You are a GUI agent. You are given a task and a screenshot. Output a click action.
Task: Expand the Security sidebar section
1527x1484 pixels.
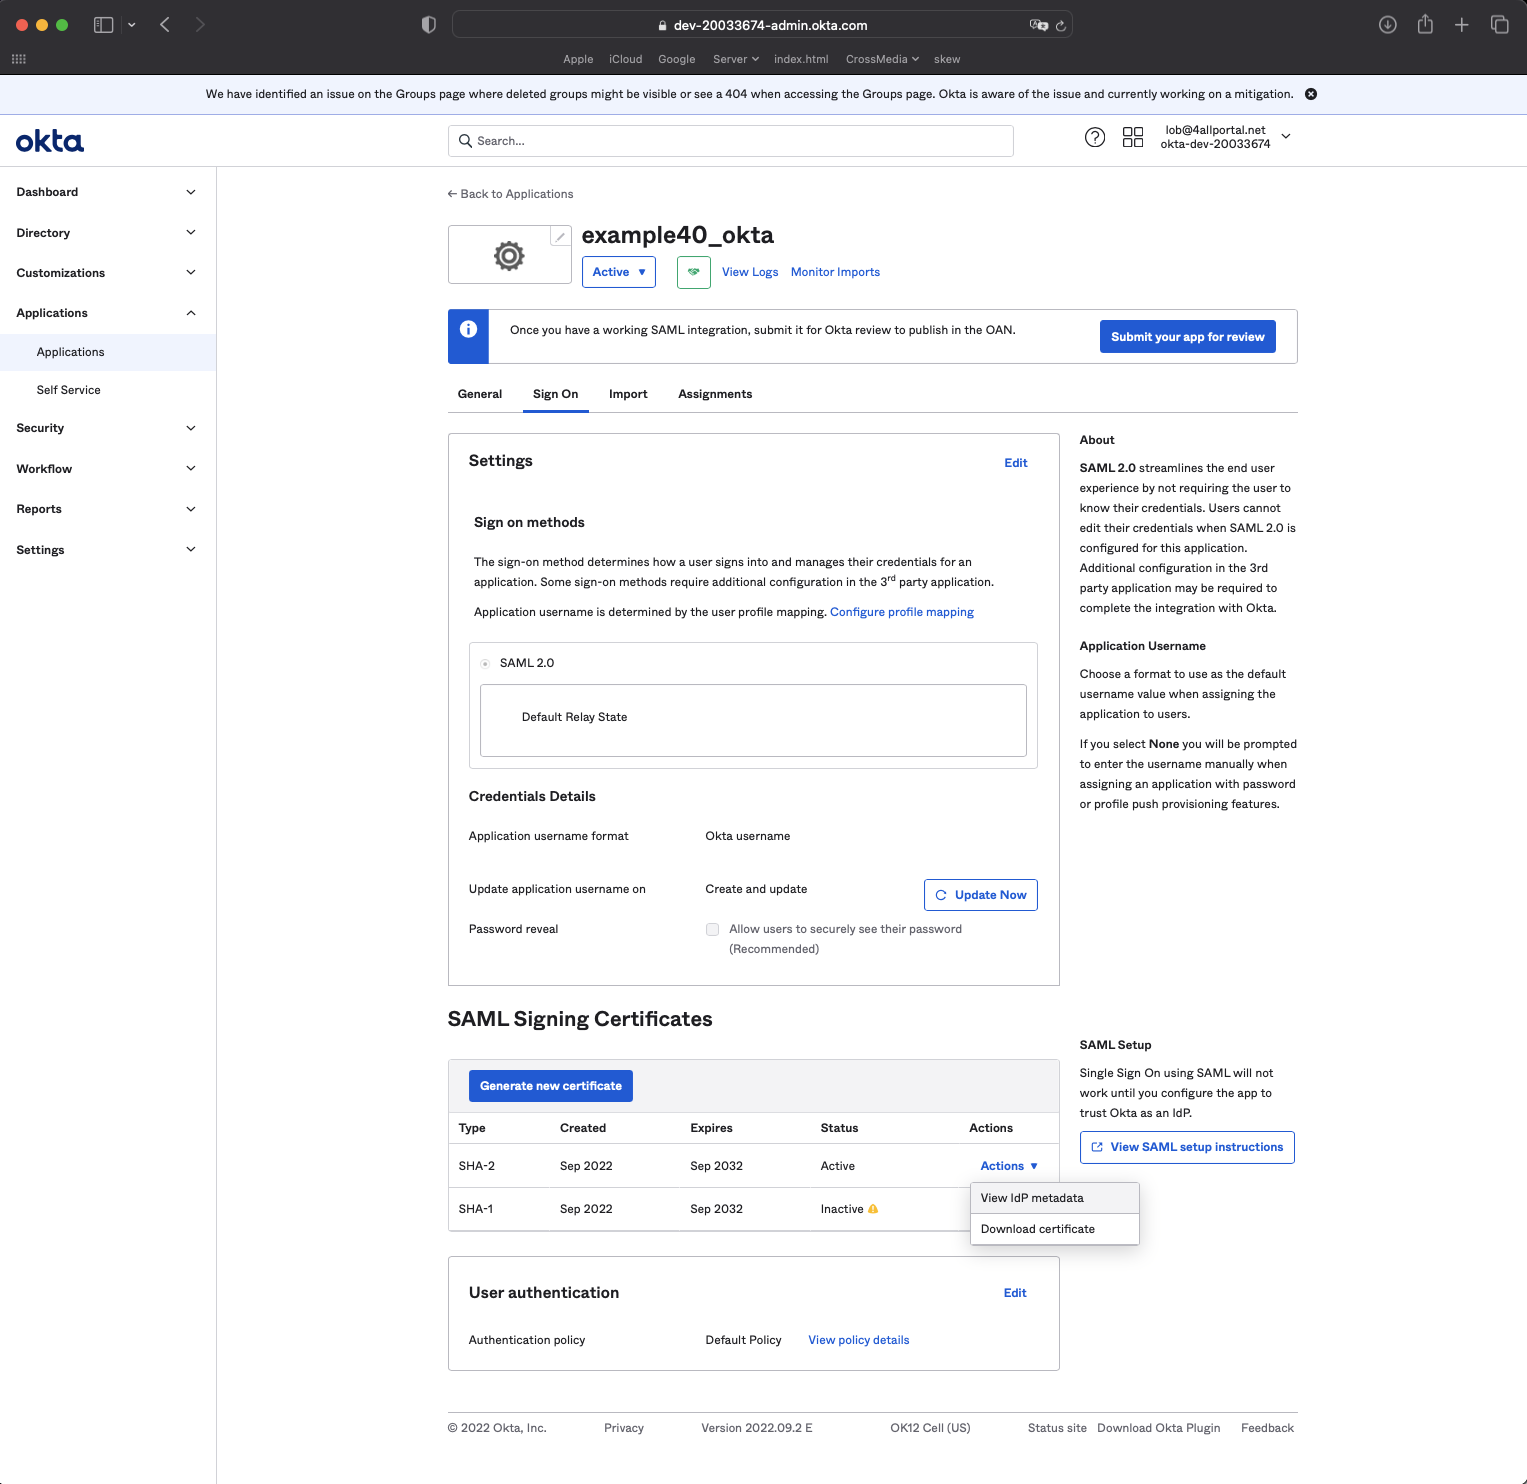[x=108, y=428]
